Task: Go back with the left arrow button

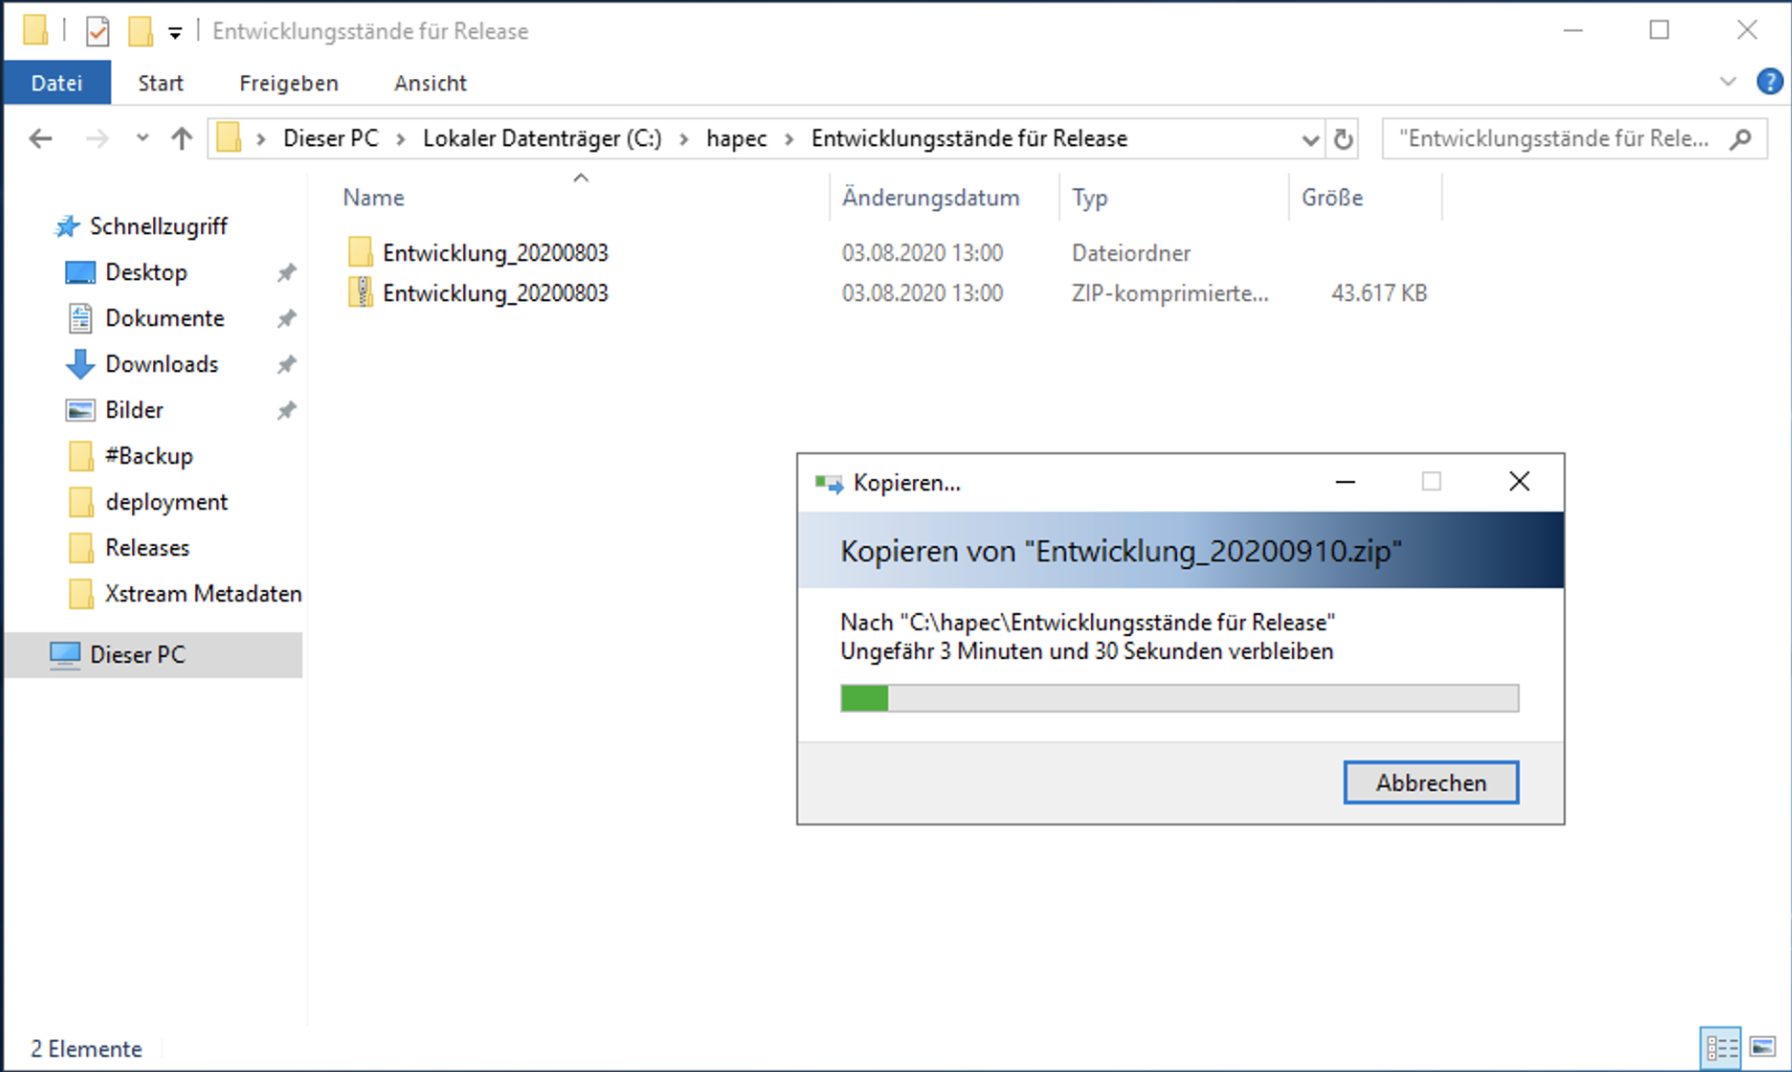Action: [41, 139]
